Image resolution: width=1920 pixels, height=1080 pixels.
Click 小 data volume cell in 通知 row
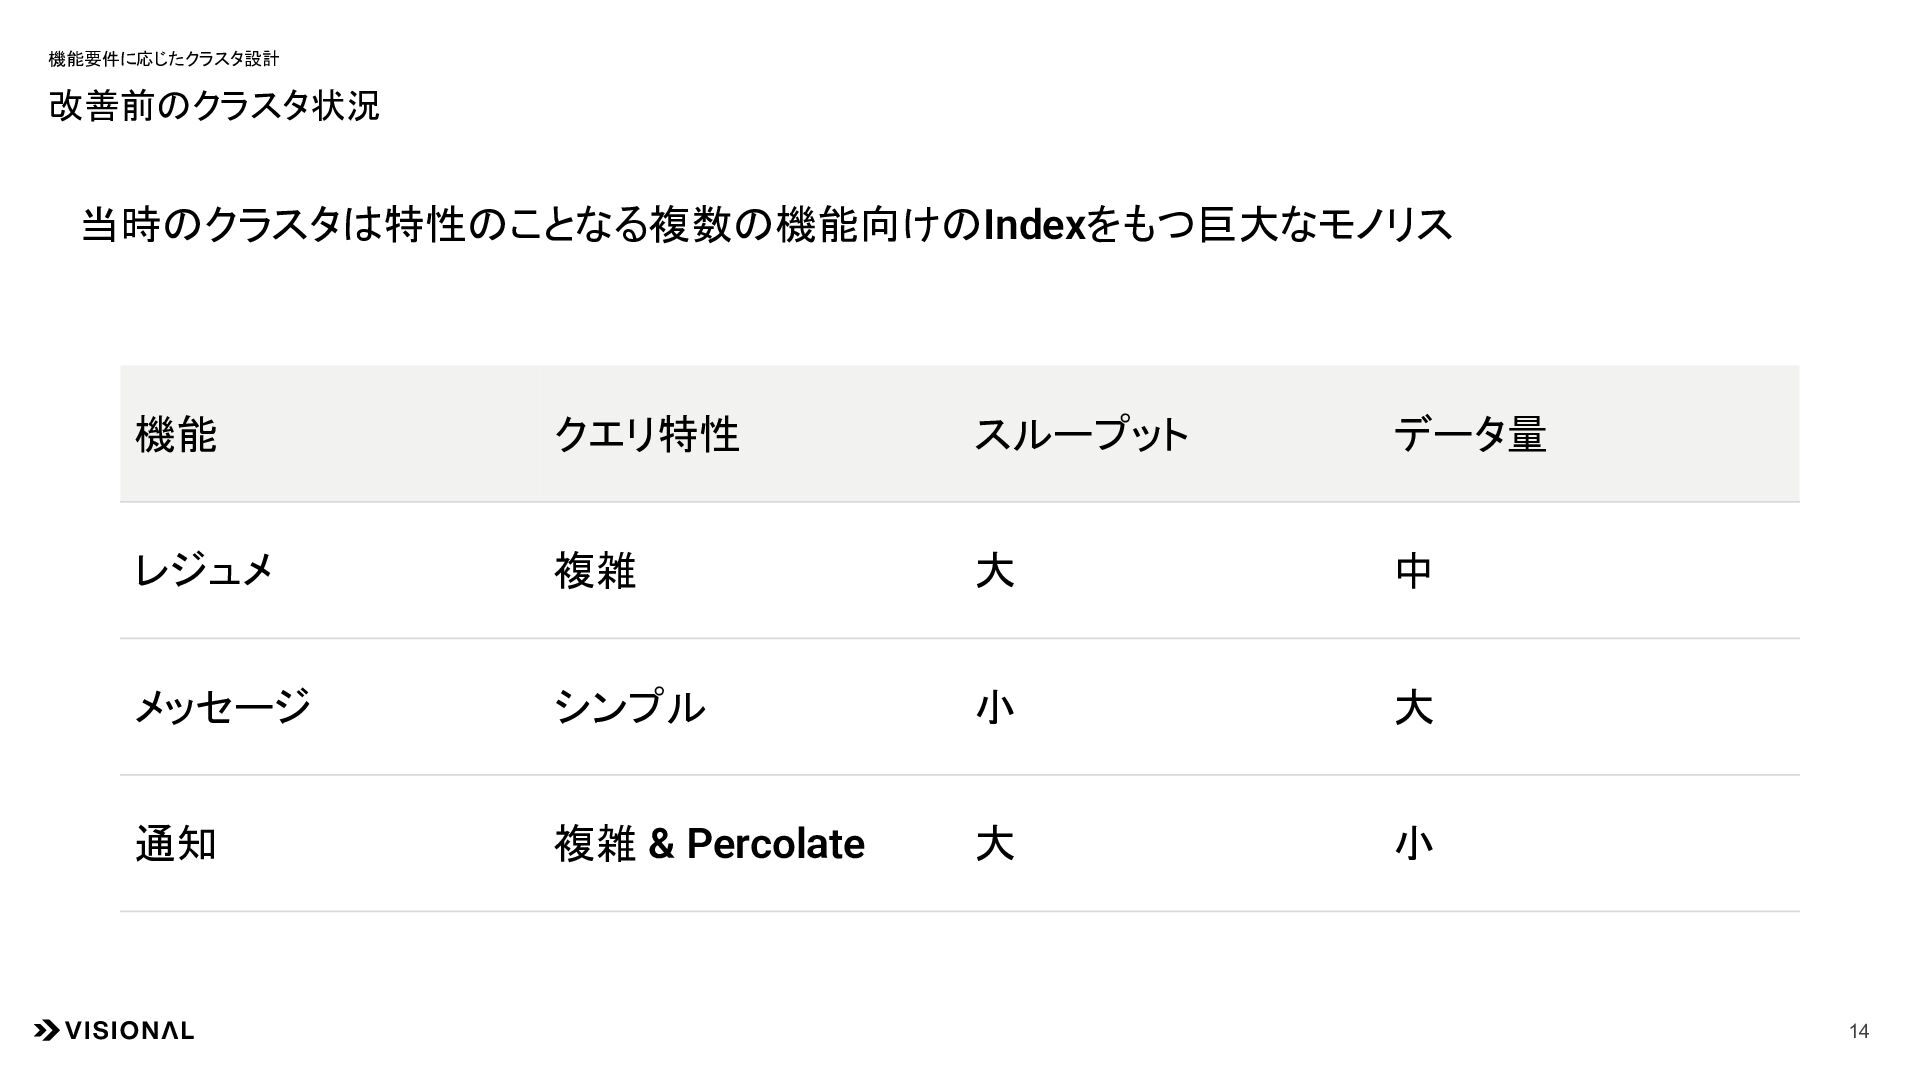click(1413, 844)
